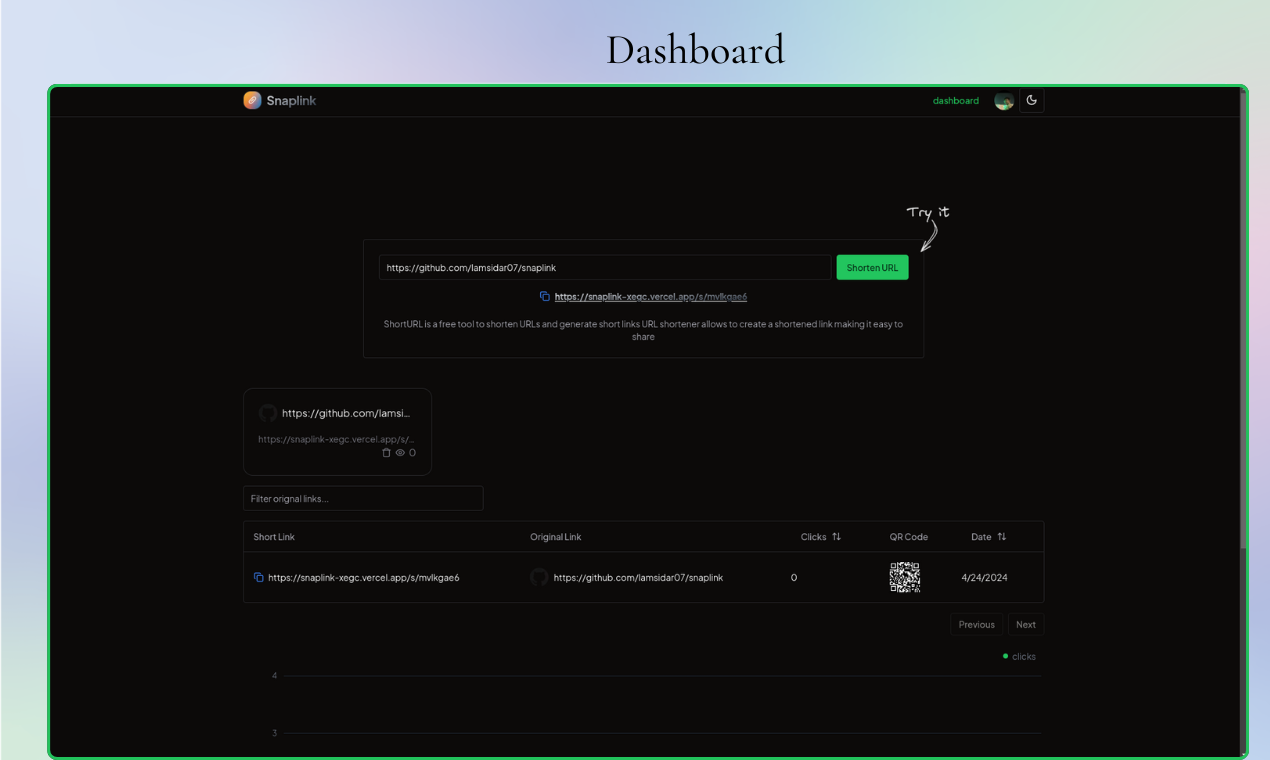Focus the Filter original links field
The width and height of the screenshot is (1270, 760).
(x=363, y=498)
